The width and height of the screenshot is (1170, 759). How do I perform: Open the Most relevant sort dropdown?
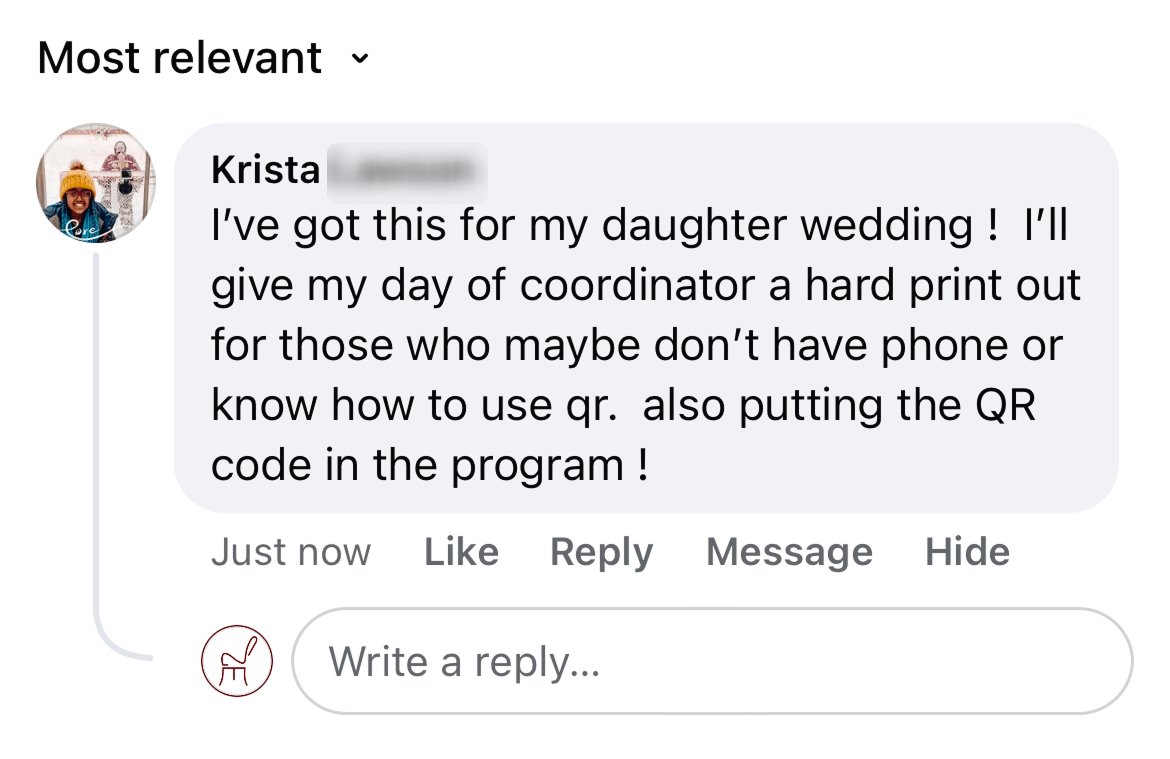point(180,58)
